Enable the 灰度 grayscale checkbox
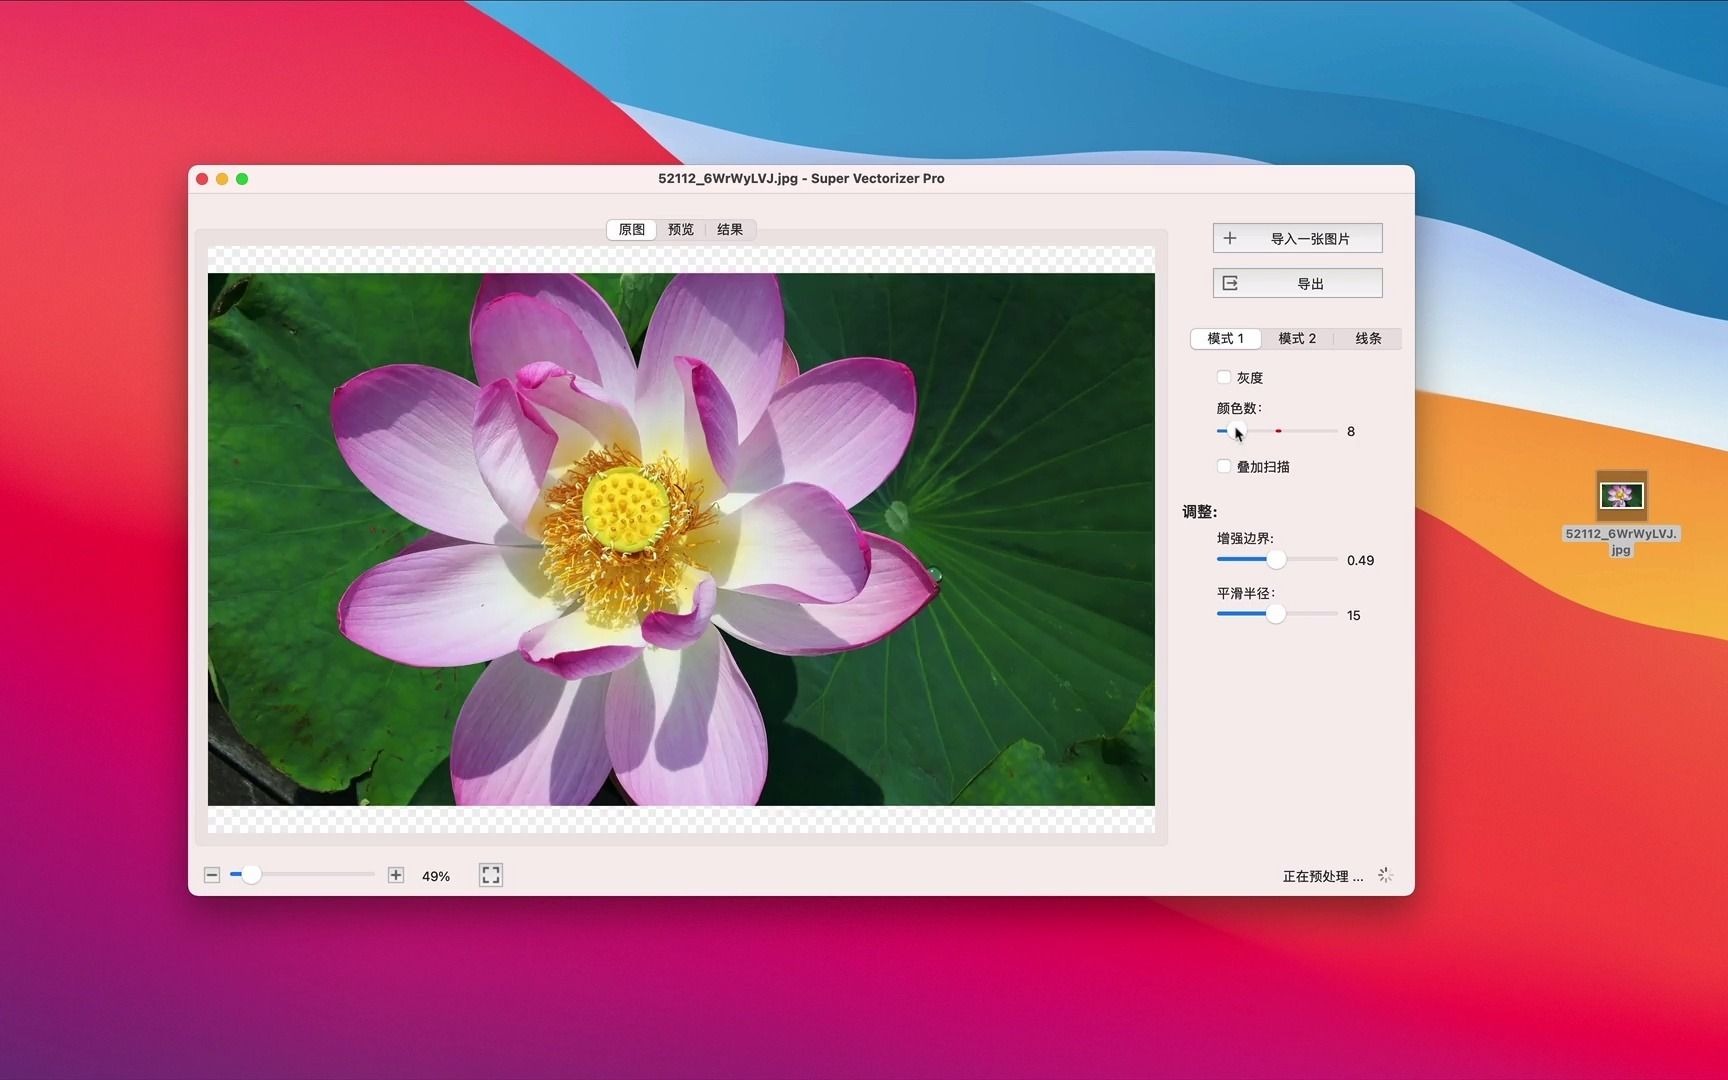 [x=1224, y=377]
